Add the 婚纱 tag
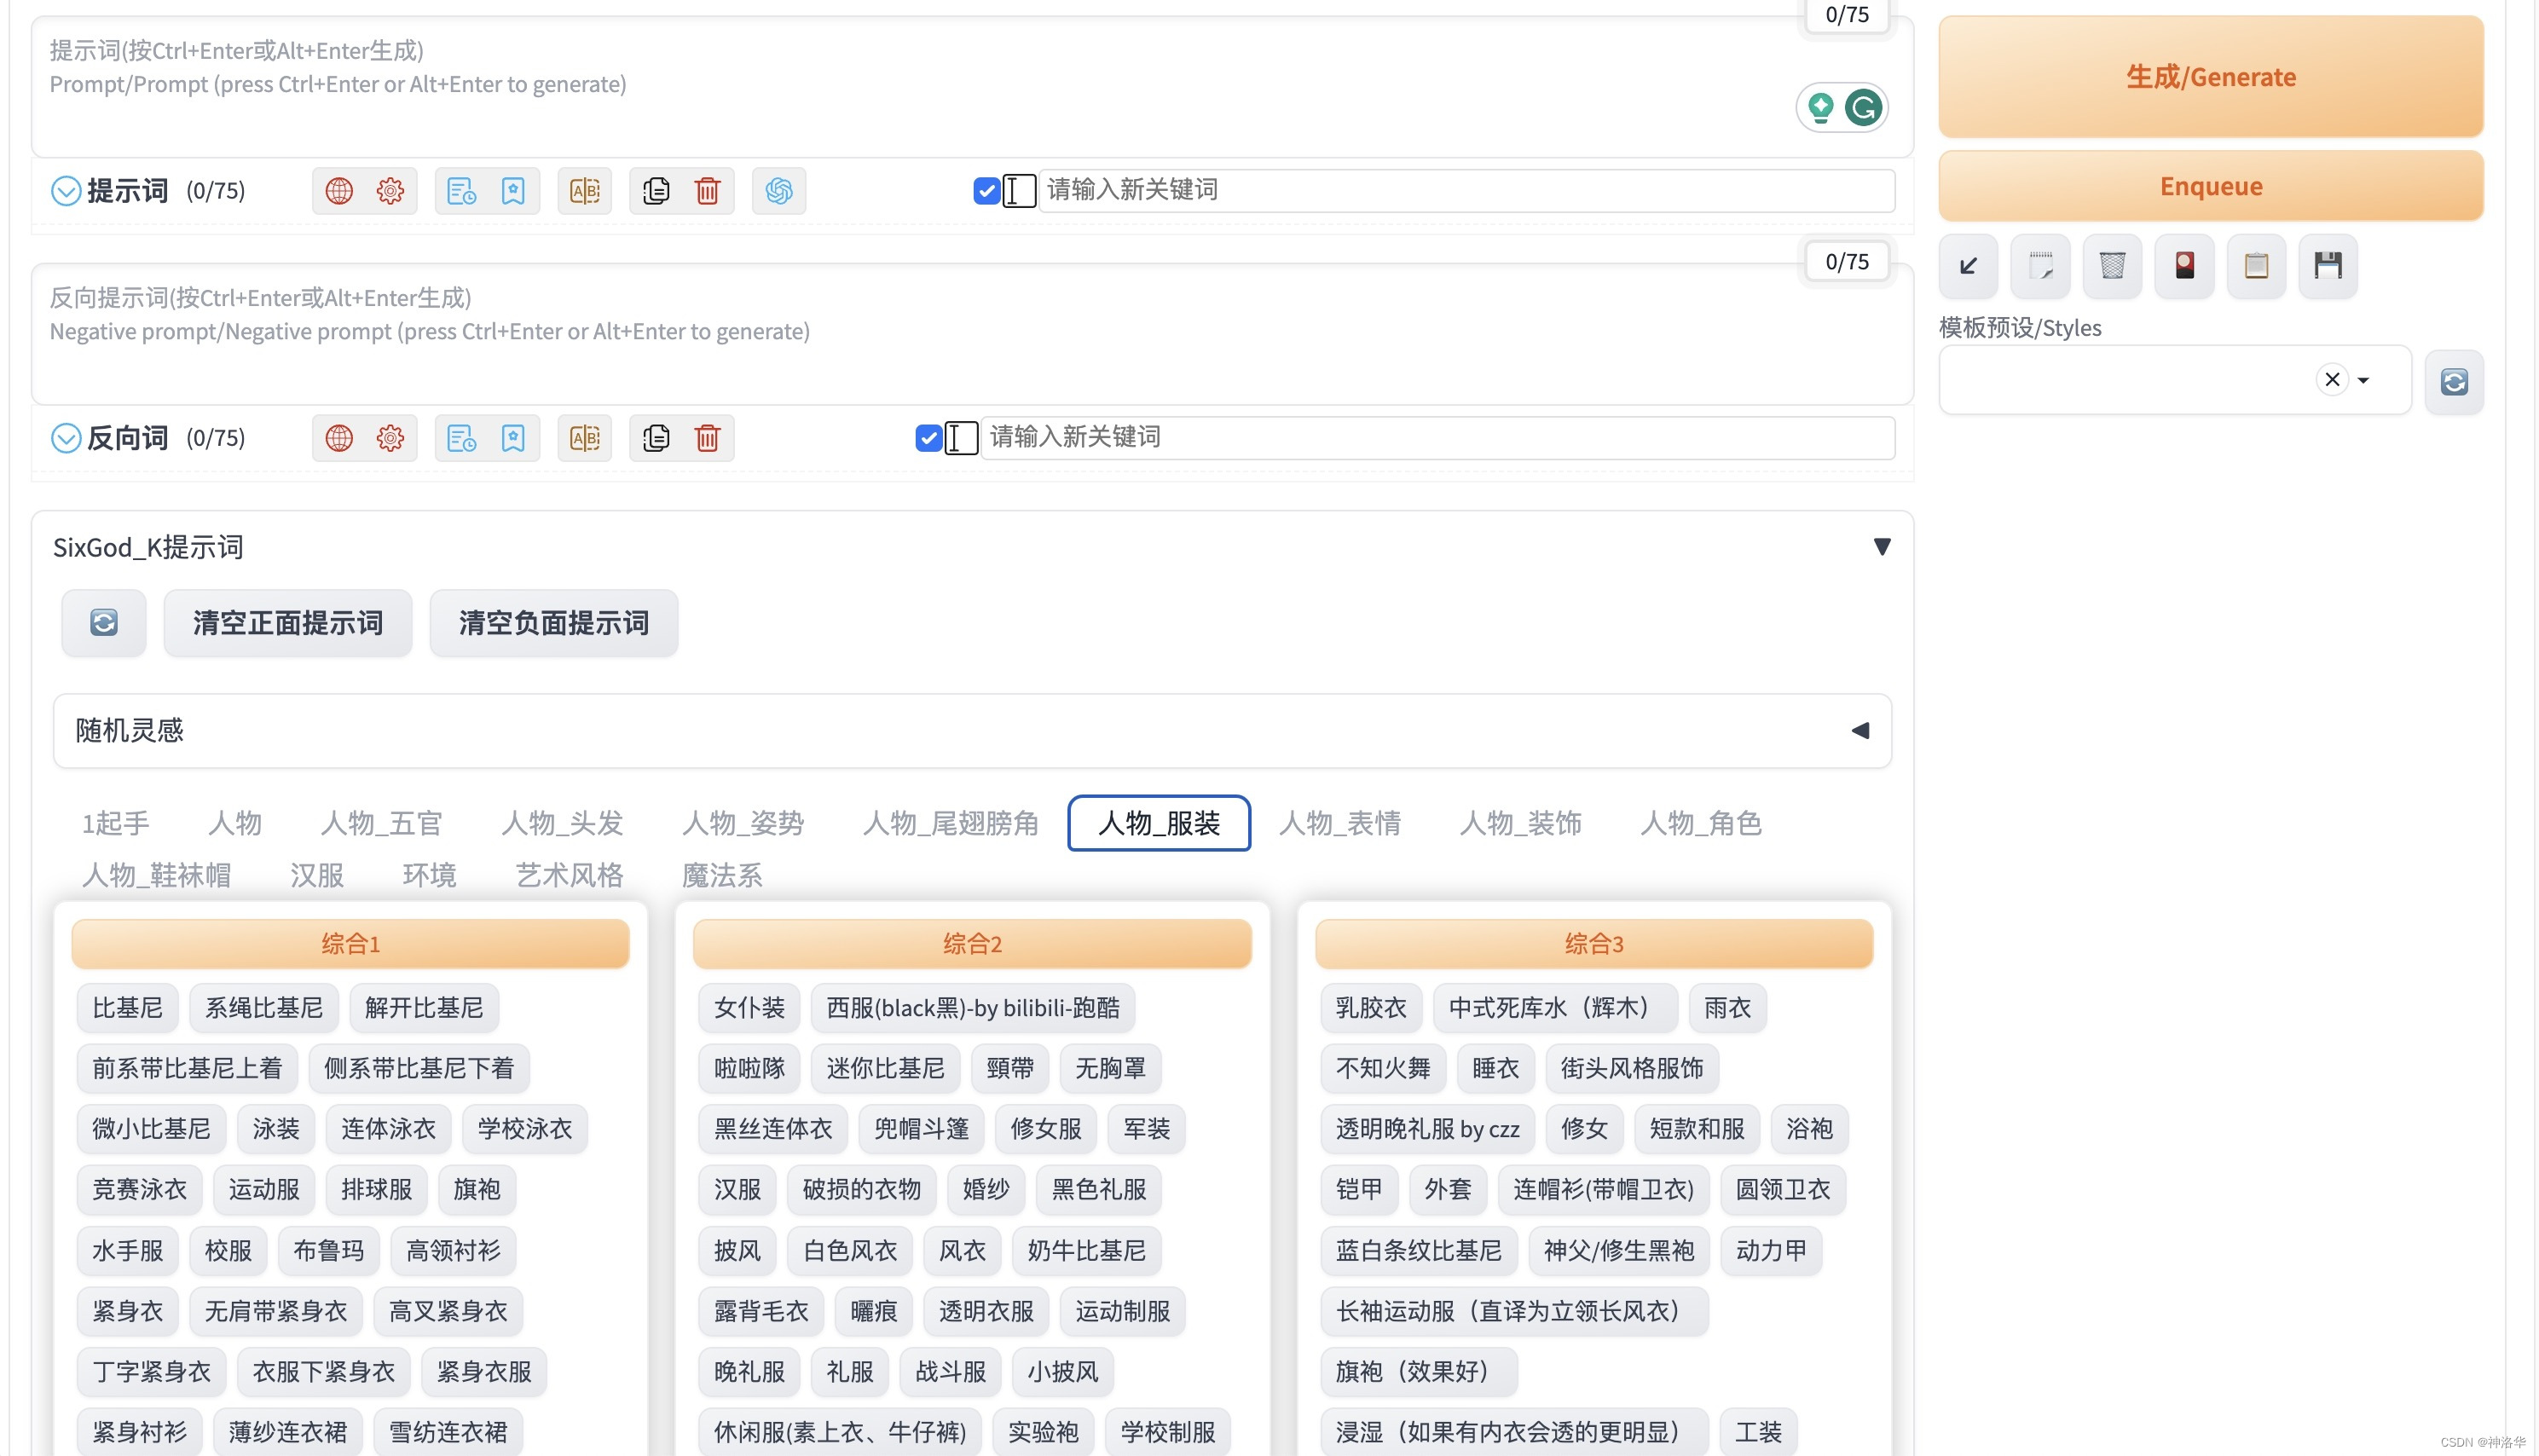The image size is (2539, 1456). coord(986,1189)
